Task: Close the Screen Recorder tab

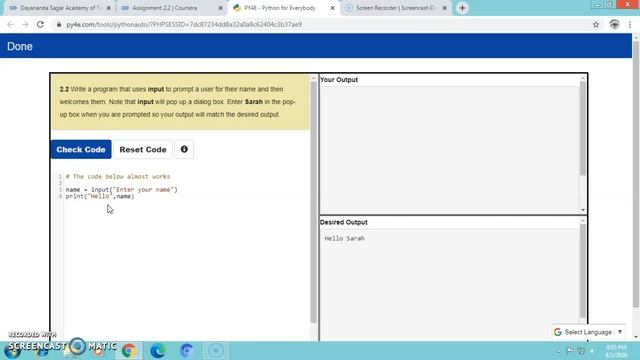Action: pos(444,8)
